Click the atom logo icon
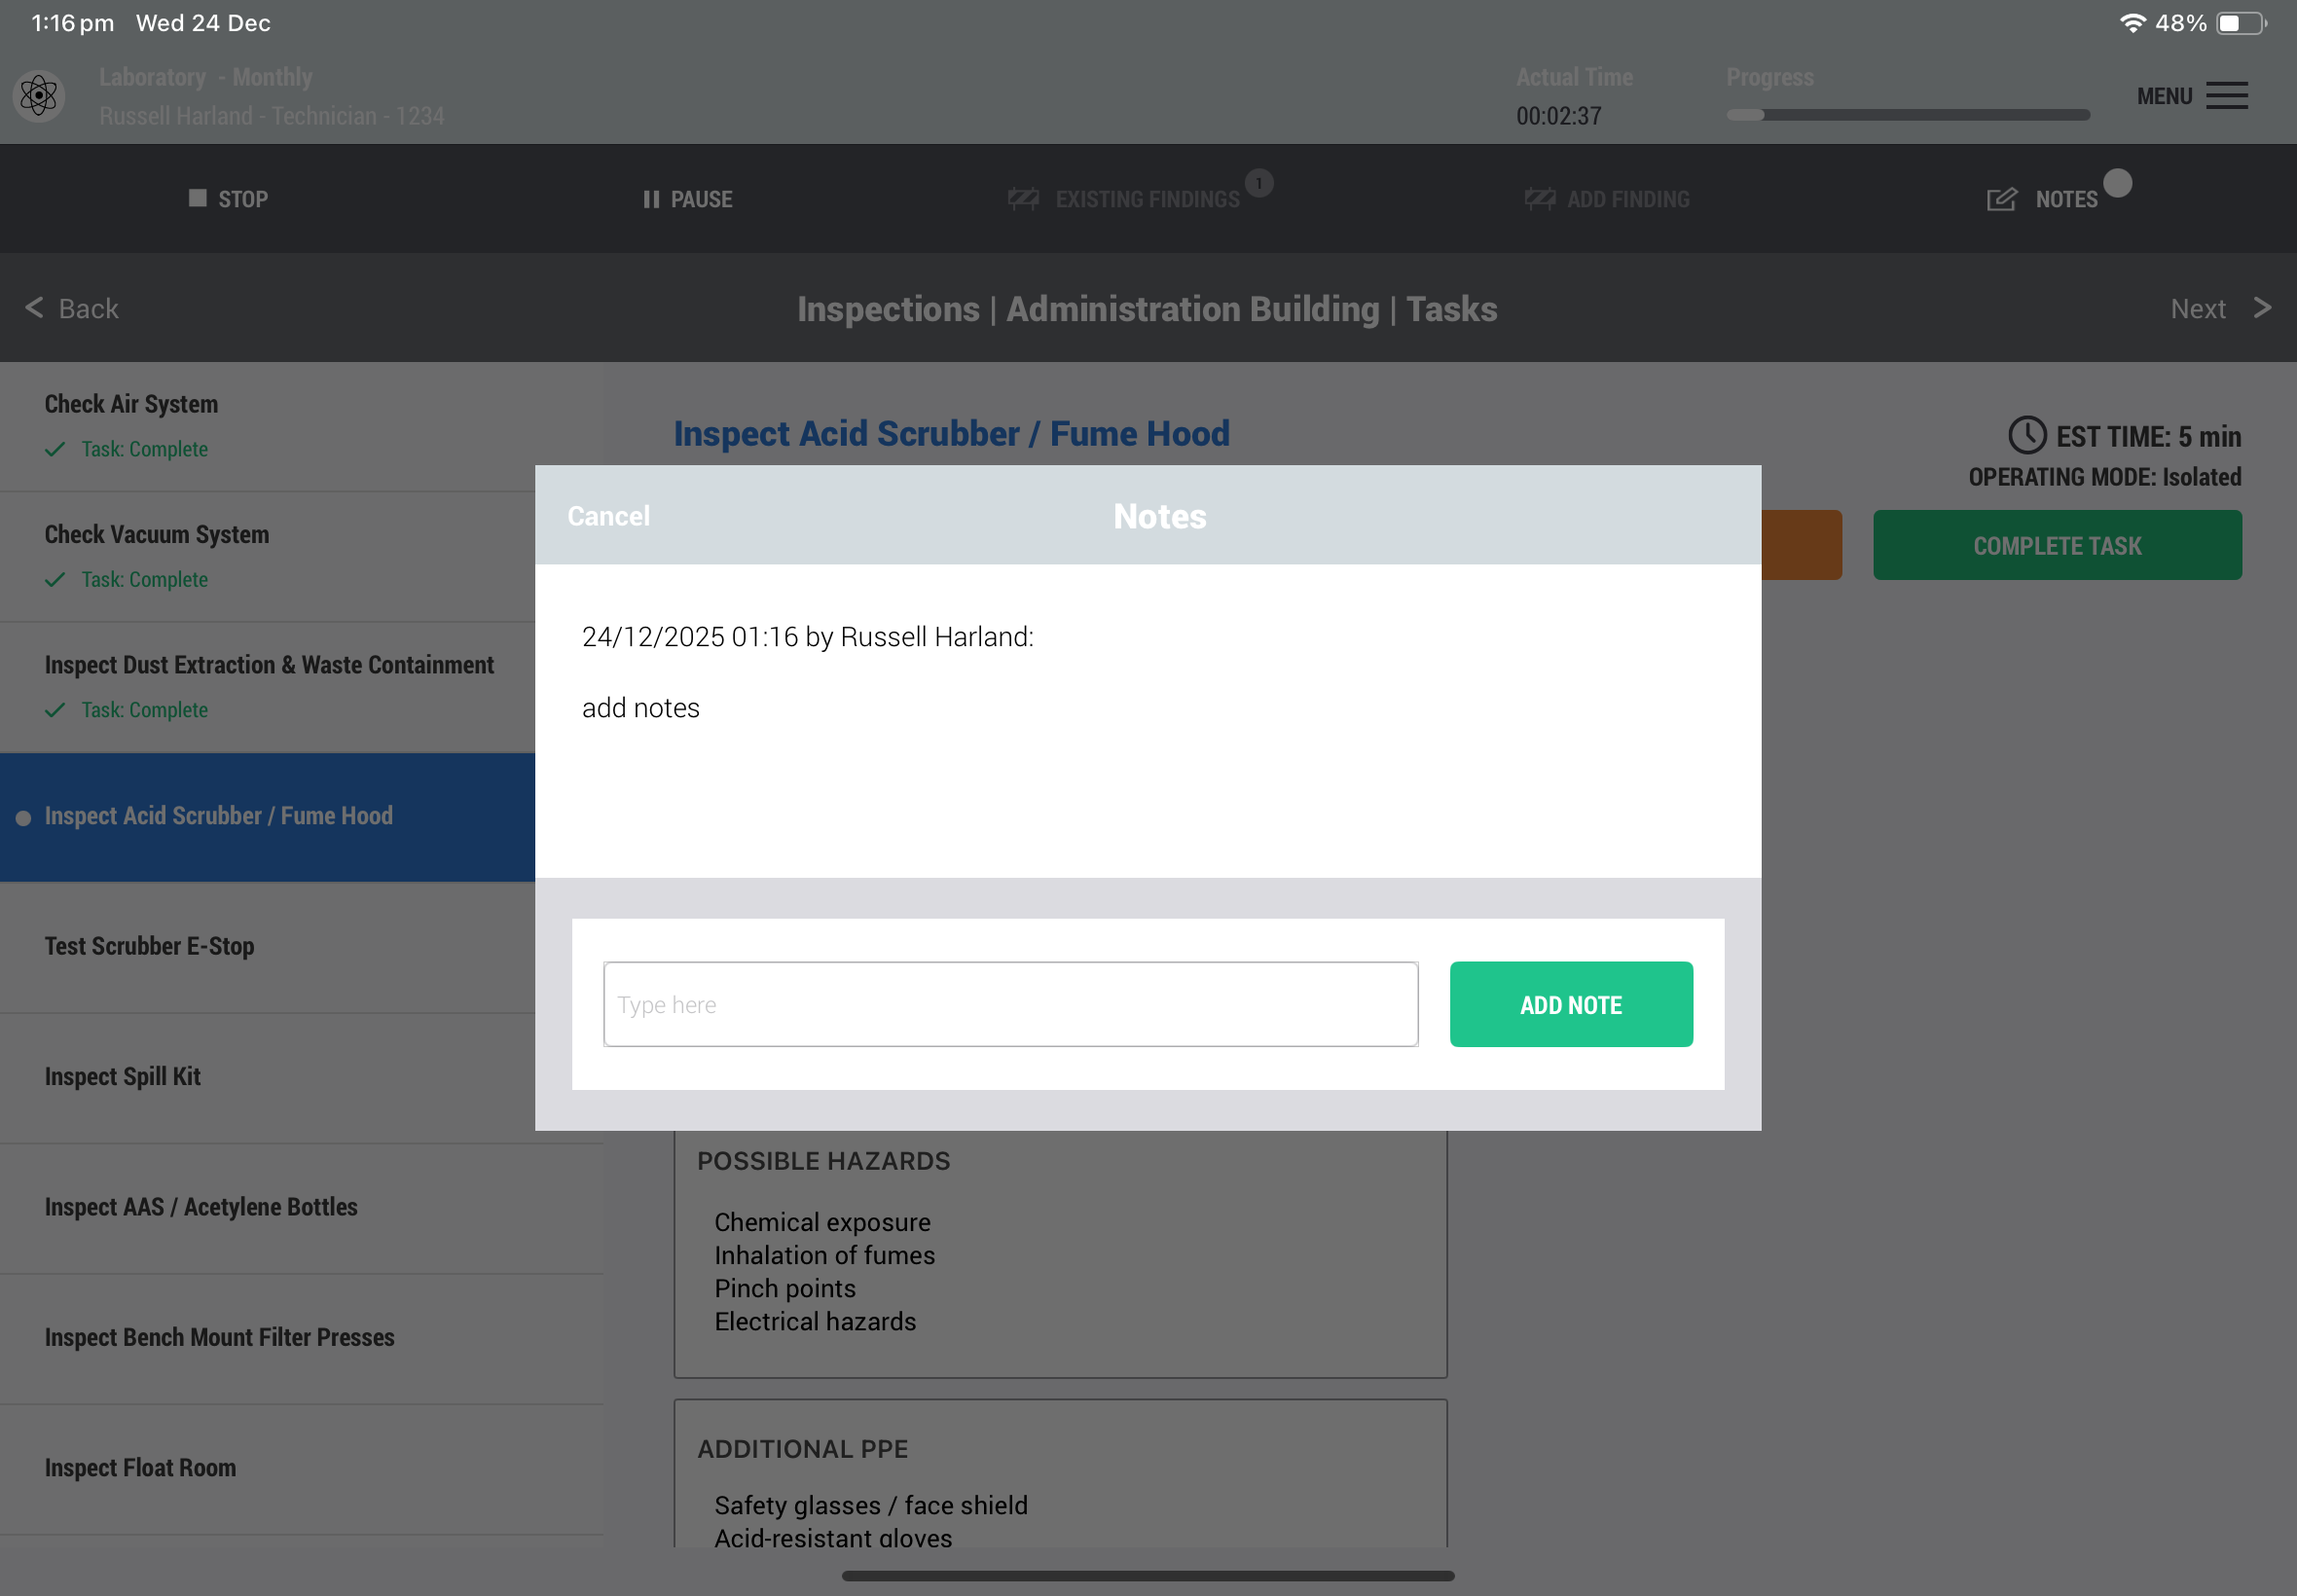 (39, 96)
